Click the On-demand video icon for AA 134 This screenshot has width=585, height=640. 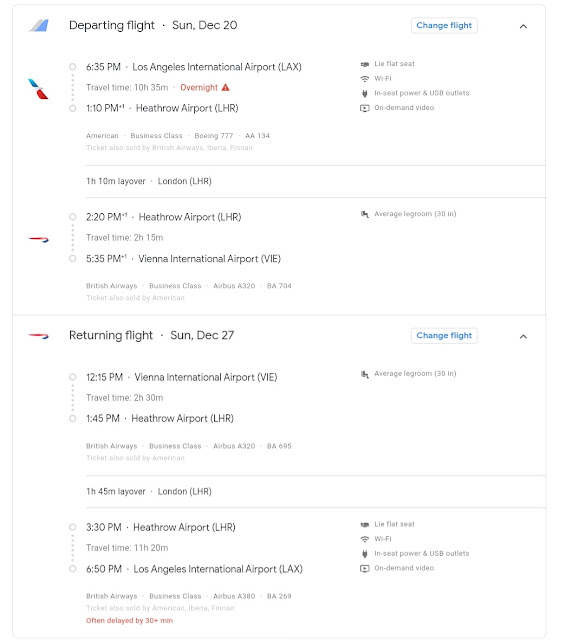pos(365,108)
